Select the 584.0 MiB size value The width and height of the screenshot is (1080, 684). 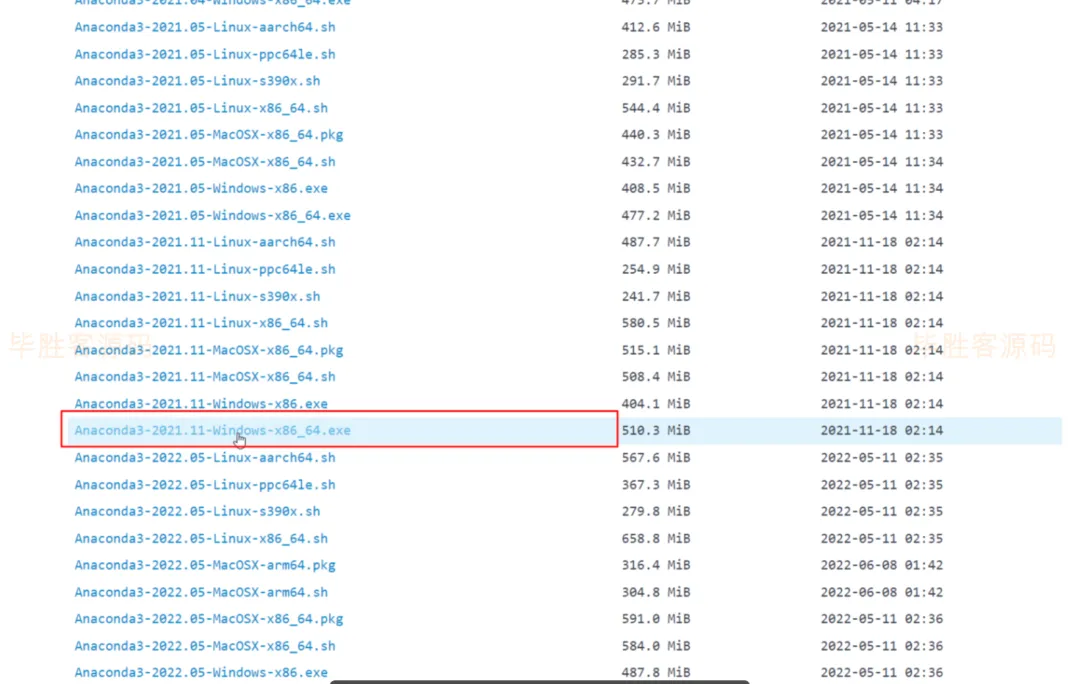(x=656, y=646)
